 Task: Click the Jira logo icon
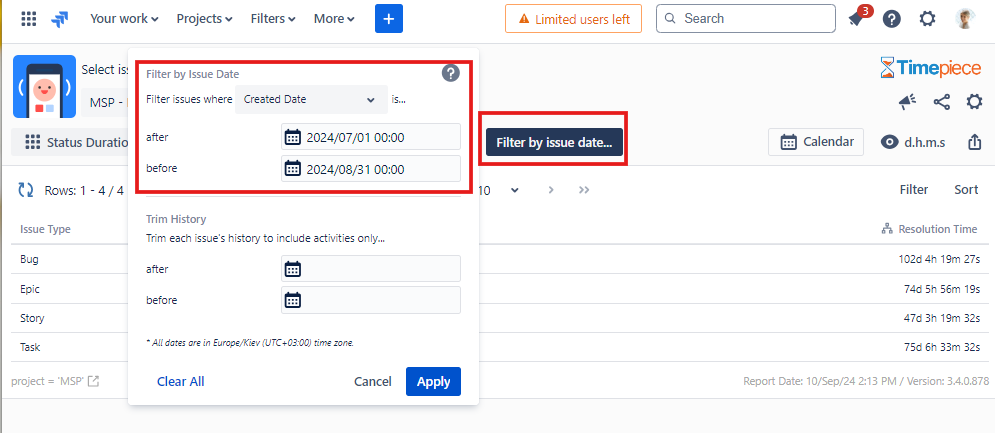pyautogui.click(x=60, y=19)
